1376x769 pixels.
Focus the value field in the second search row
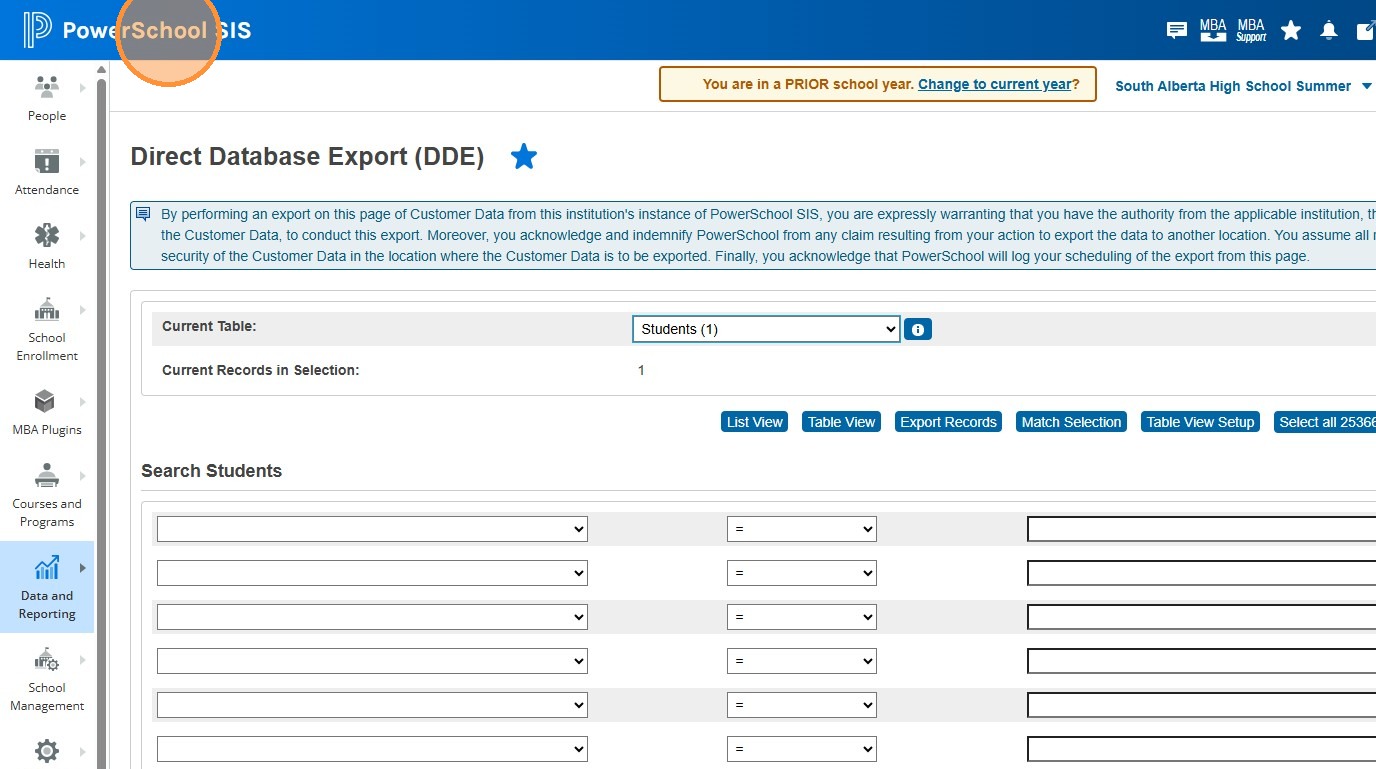(1201, 573)
